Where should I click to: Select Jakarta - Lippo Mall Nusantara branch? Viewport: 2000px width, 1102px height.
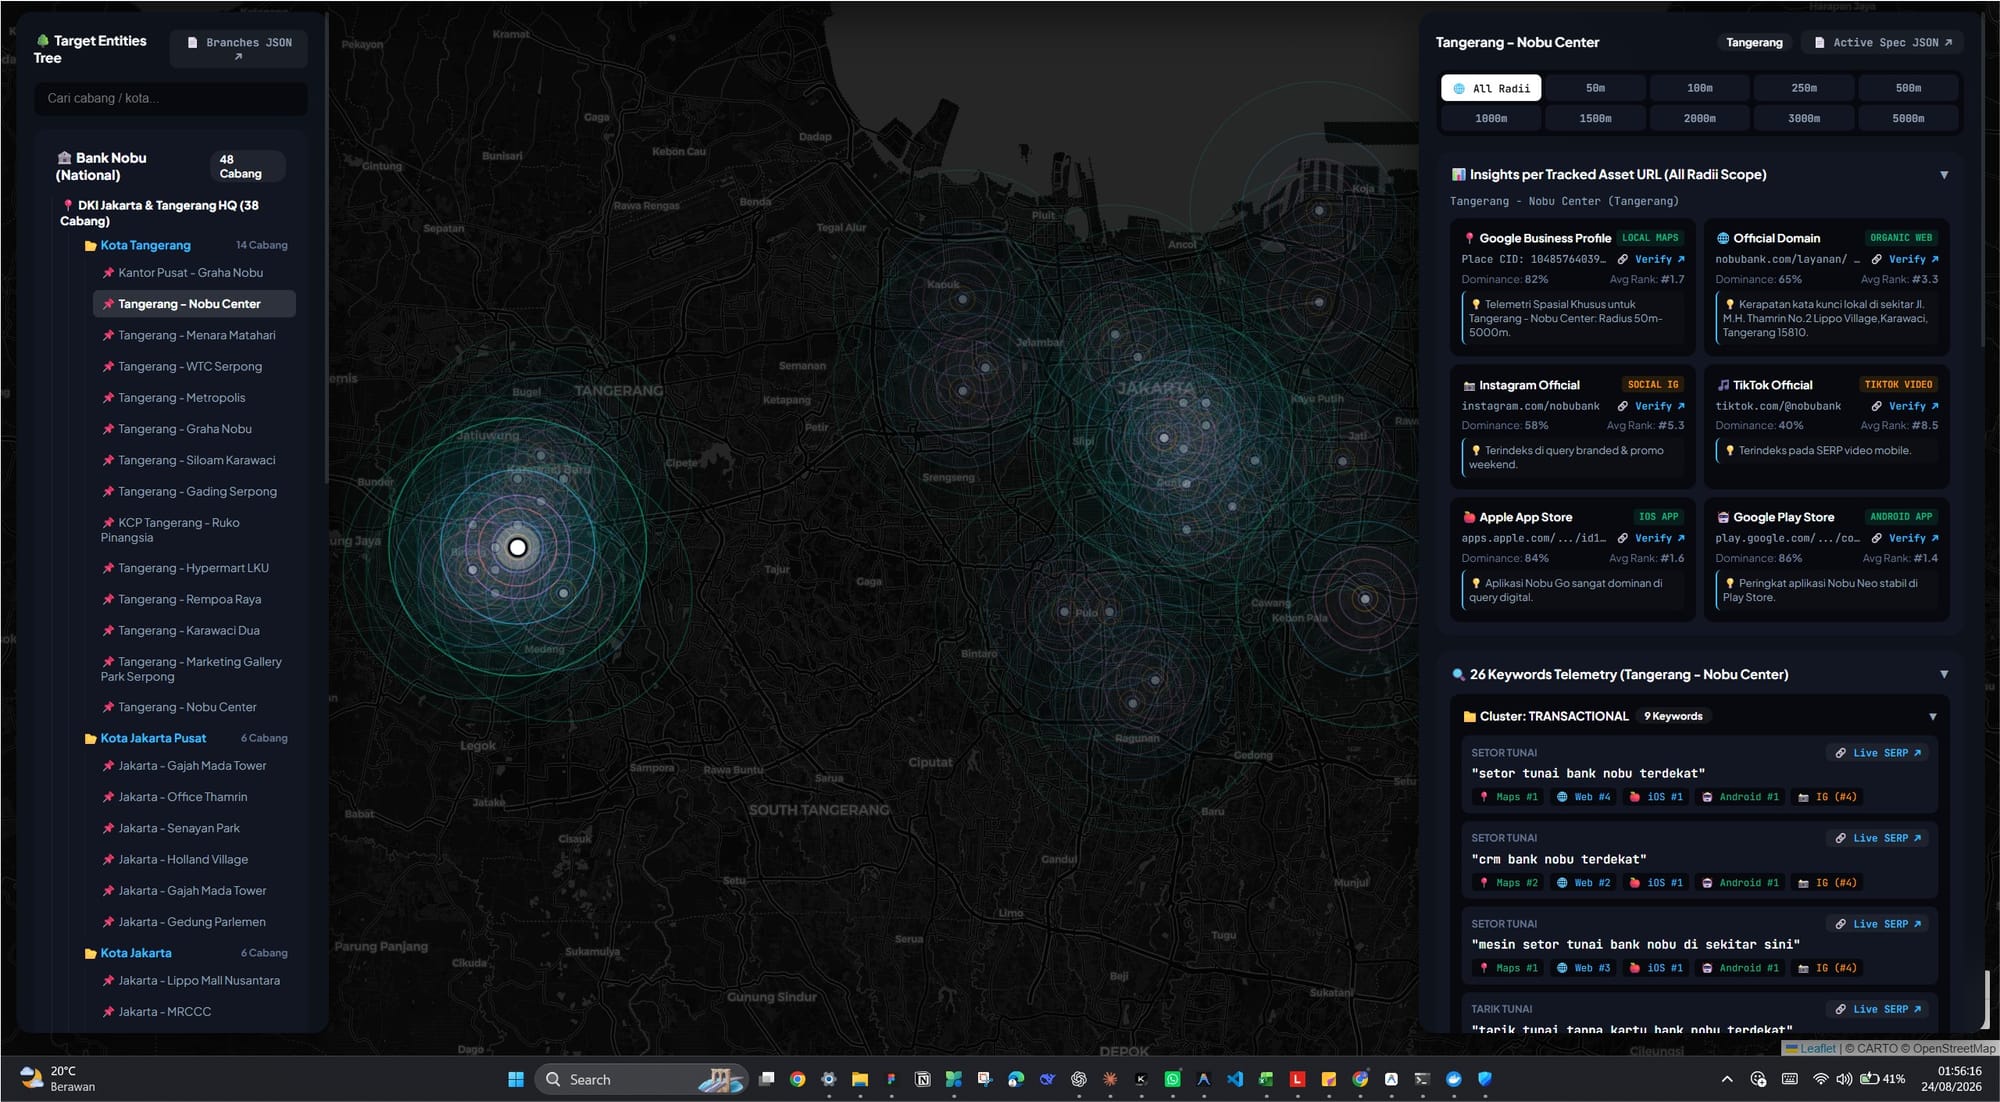click(194, 981)
